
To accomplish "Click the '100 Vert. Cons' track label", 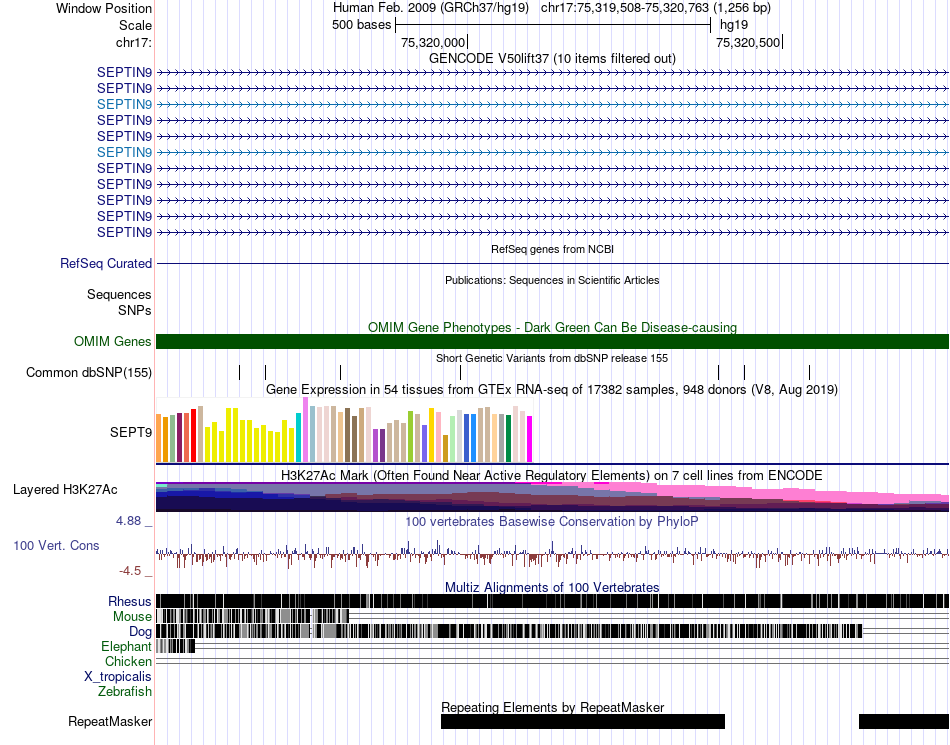I will [56, 546].
